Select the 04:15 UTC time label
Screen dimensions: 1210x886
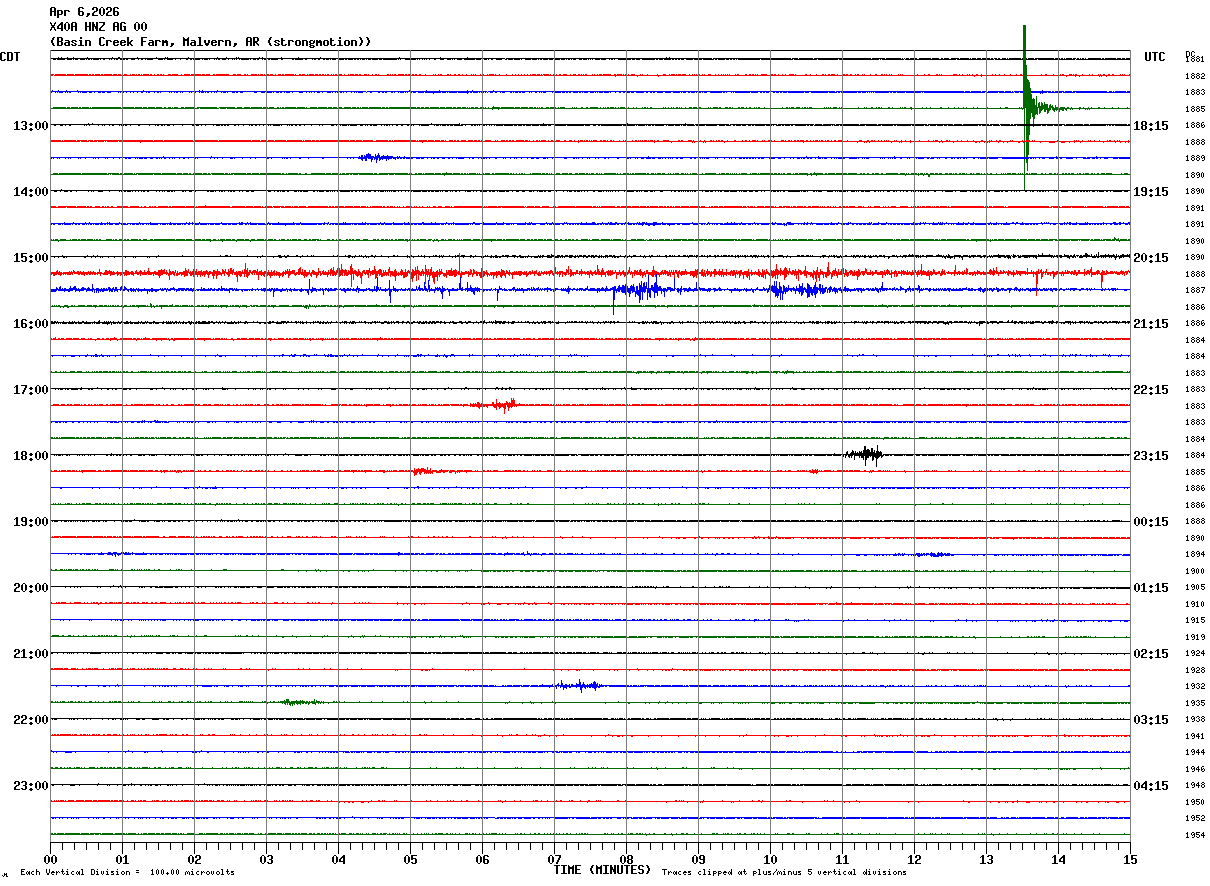1151,786
